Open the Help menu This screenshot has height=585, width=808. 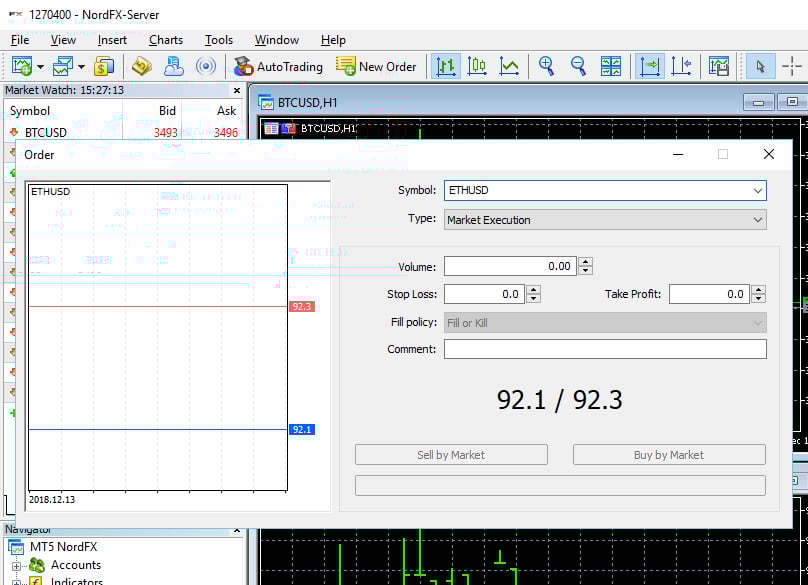point(333,40)
